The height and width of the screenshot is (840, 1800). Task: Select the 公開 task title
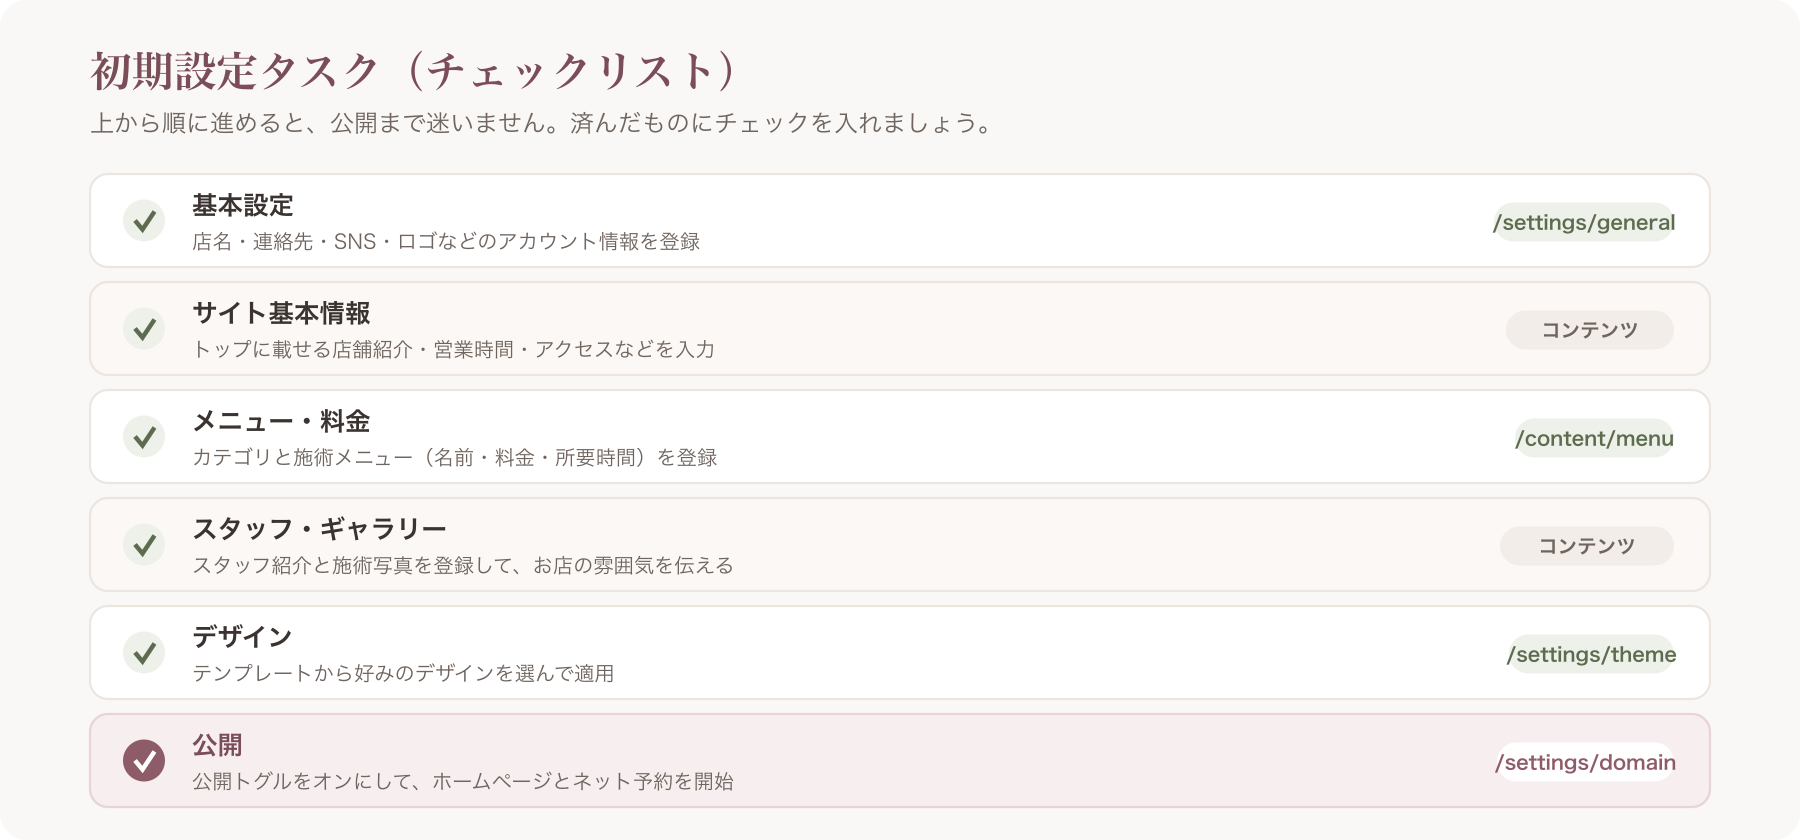tap(217, 745)
